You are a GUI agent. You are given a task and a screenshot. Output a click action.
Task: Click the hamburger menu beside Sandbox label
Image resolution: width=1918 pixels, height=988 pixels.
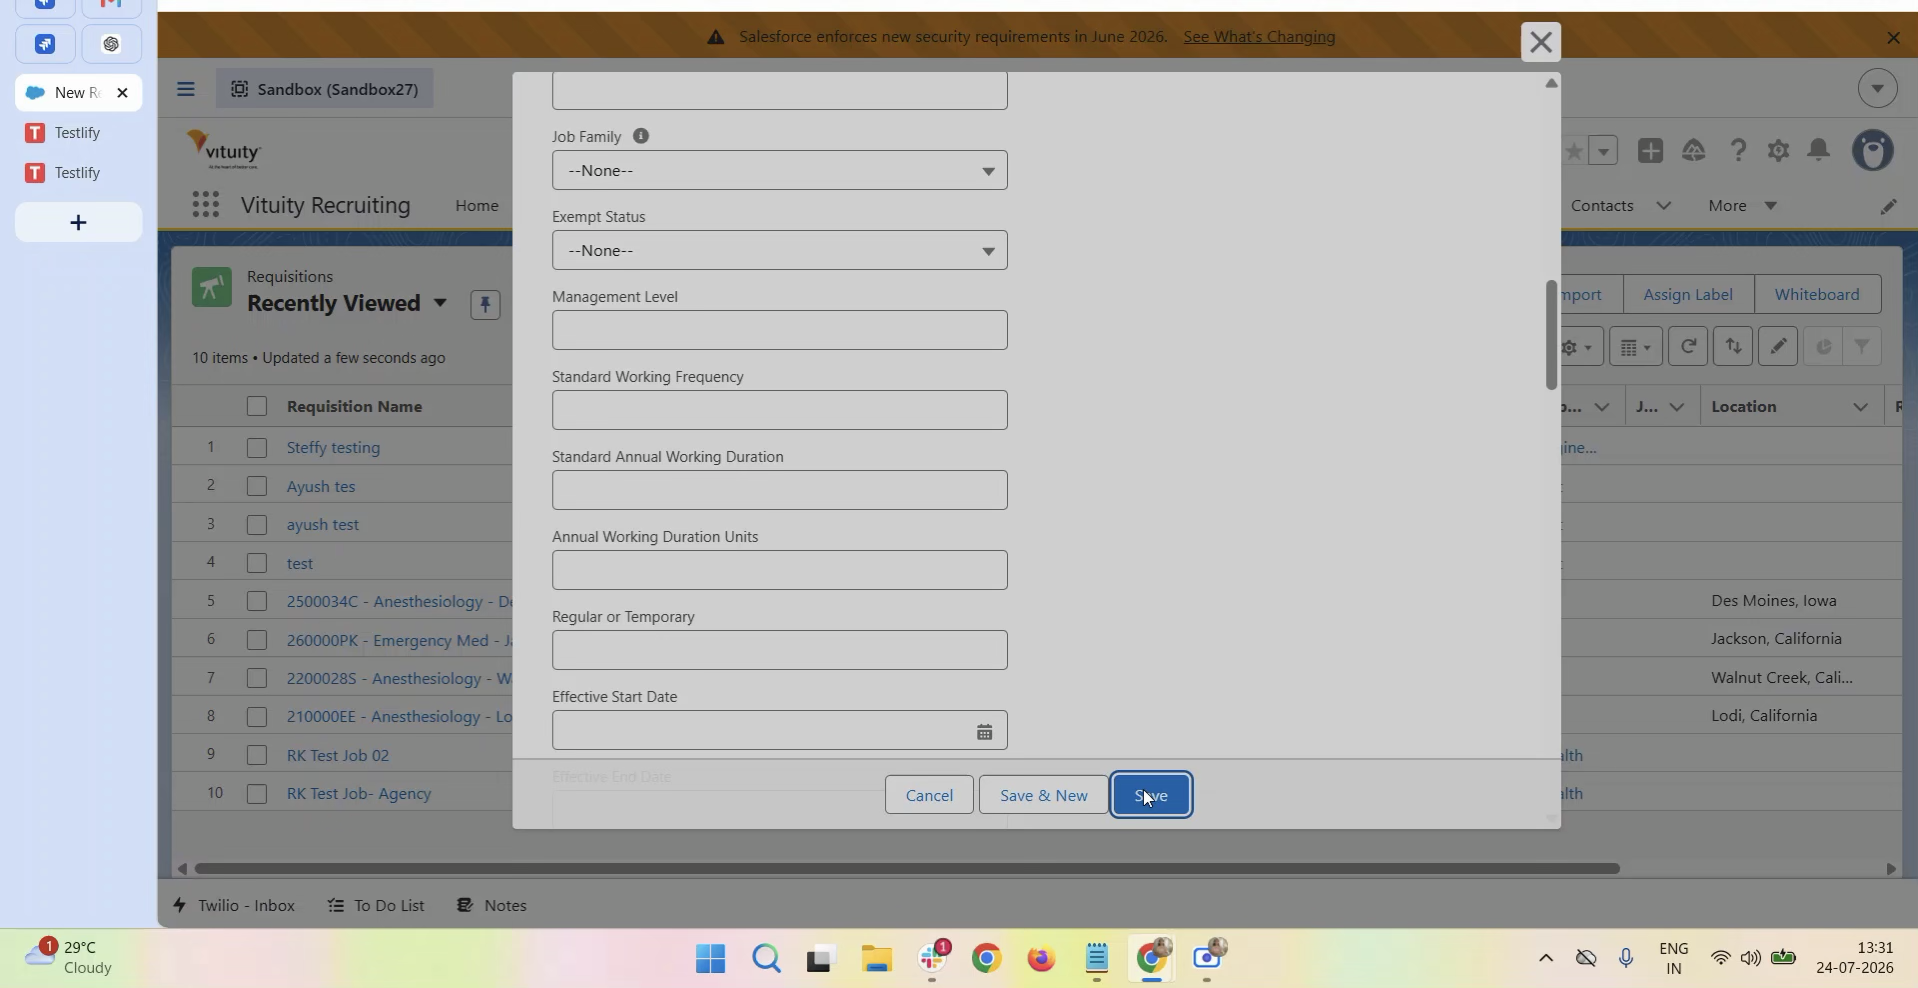[x=186, y=89]
